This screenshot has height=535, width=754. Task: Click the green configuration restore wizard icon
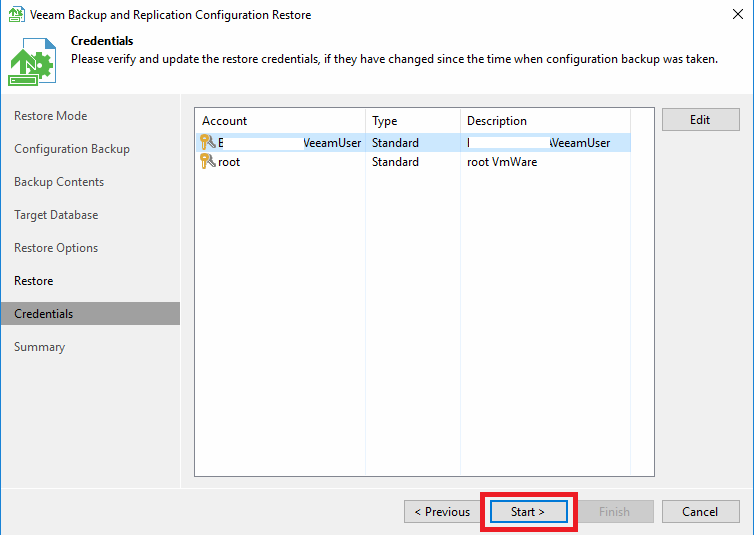coord(32,62)
